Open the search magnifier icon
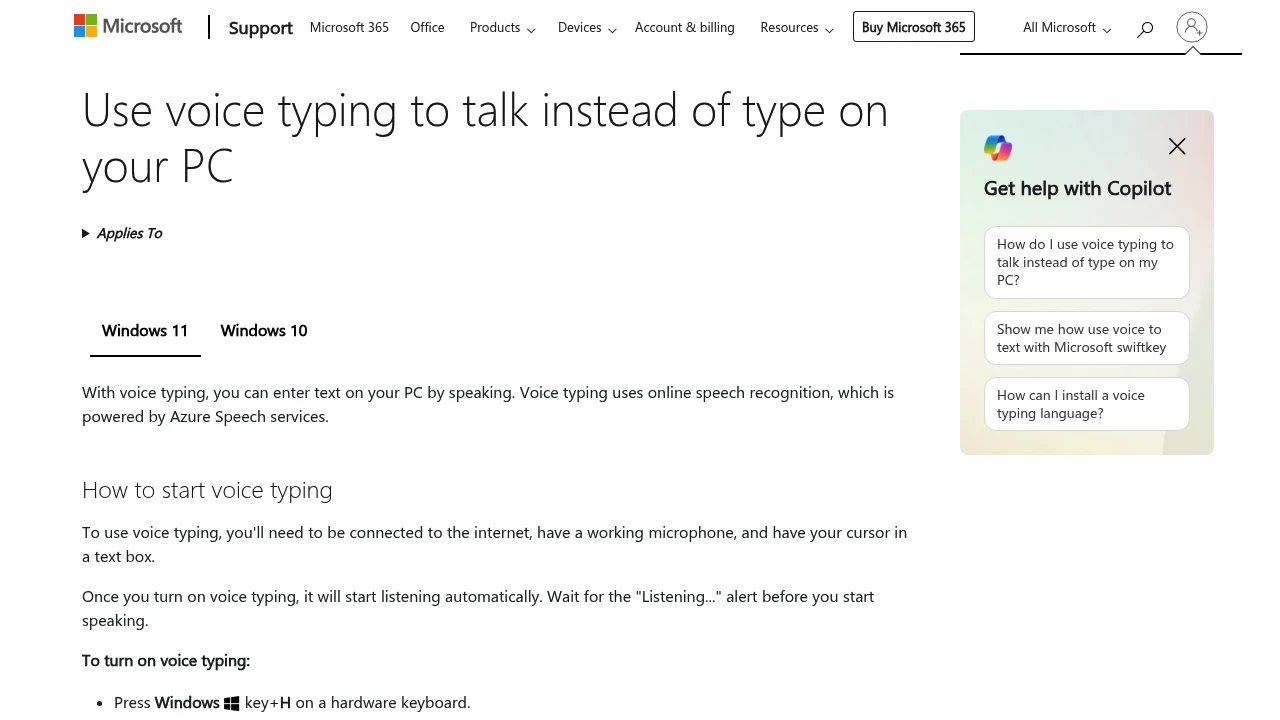Screen dimensions: 1280x720 pos(1145,29)
